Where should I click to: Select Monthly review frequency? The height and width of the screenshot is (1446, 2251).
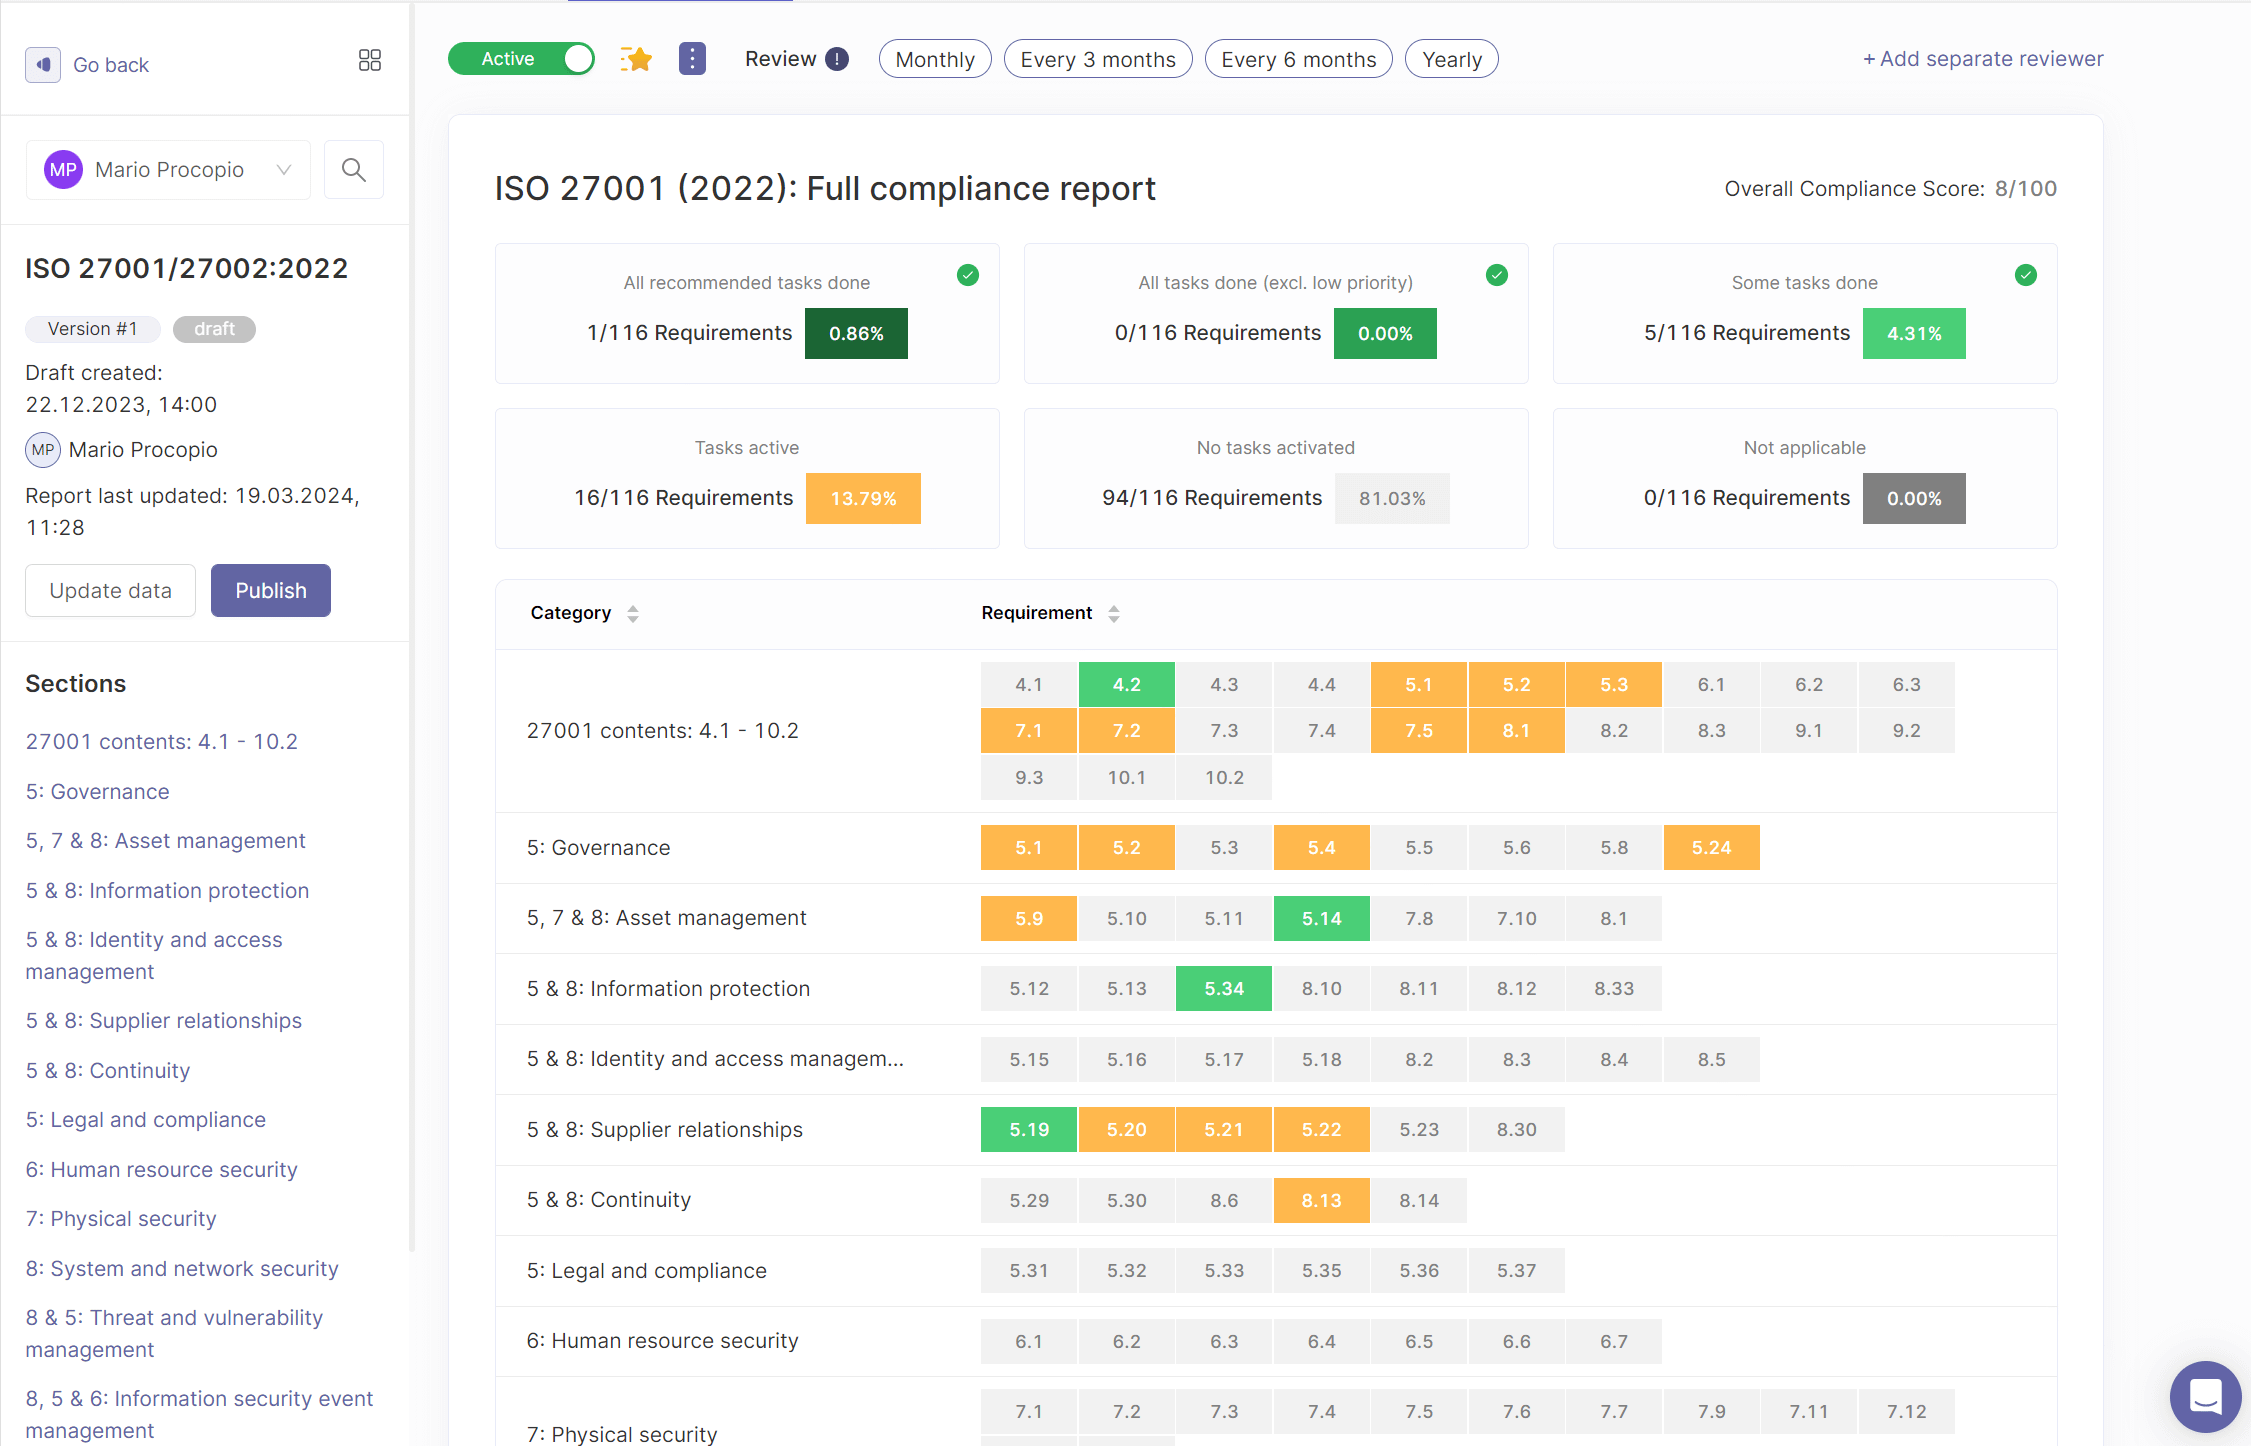click(x=935, y=59)
